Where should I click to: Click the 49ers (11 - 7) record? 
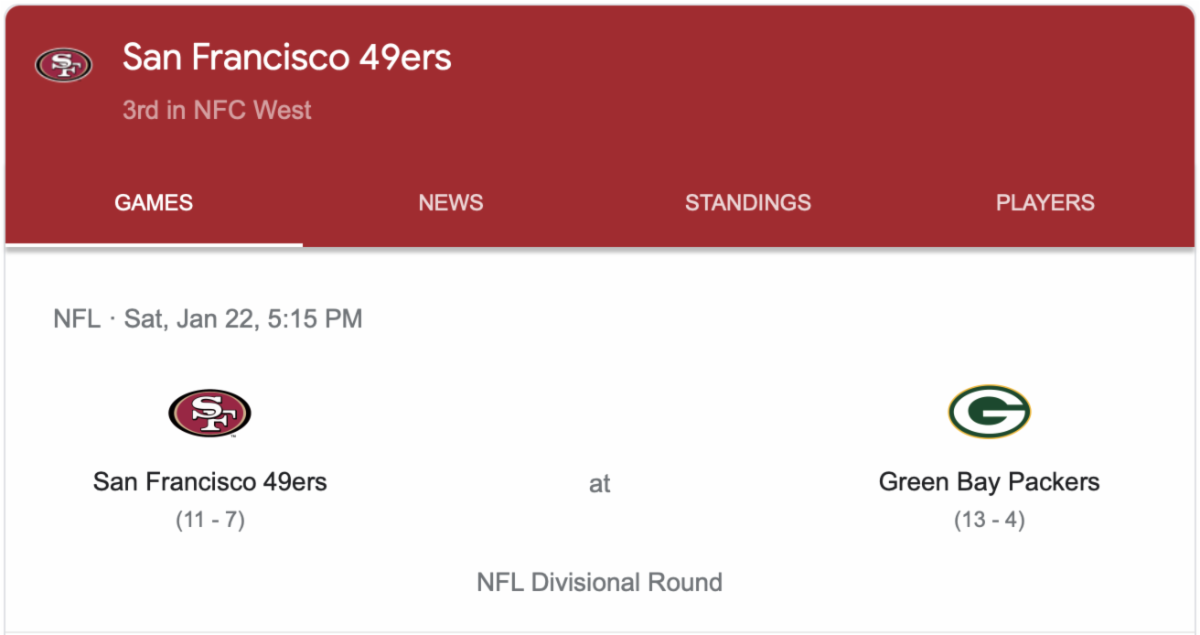click(210, 520)
